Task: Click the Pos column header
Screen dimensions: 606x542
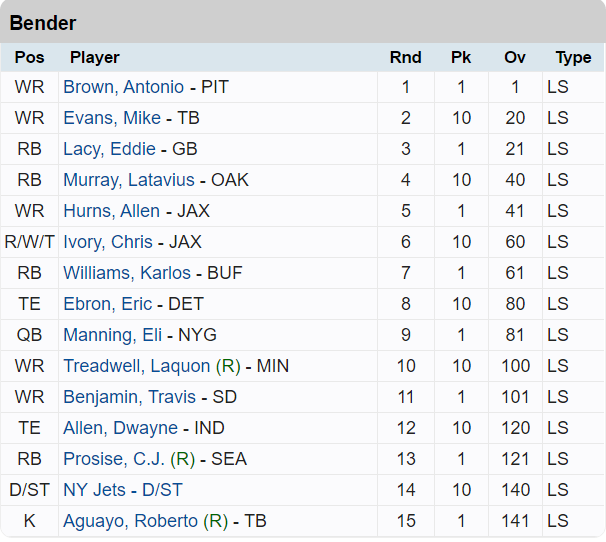Action: 29,58
